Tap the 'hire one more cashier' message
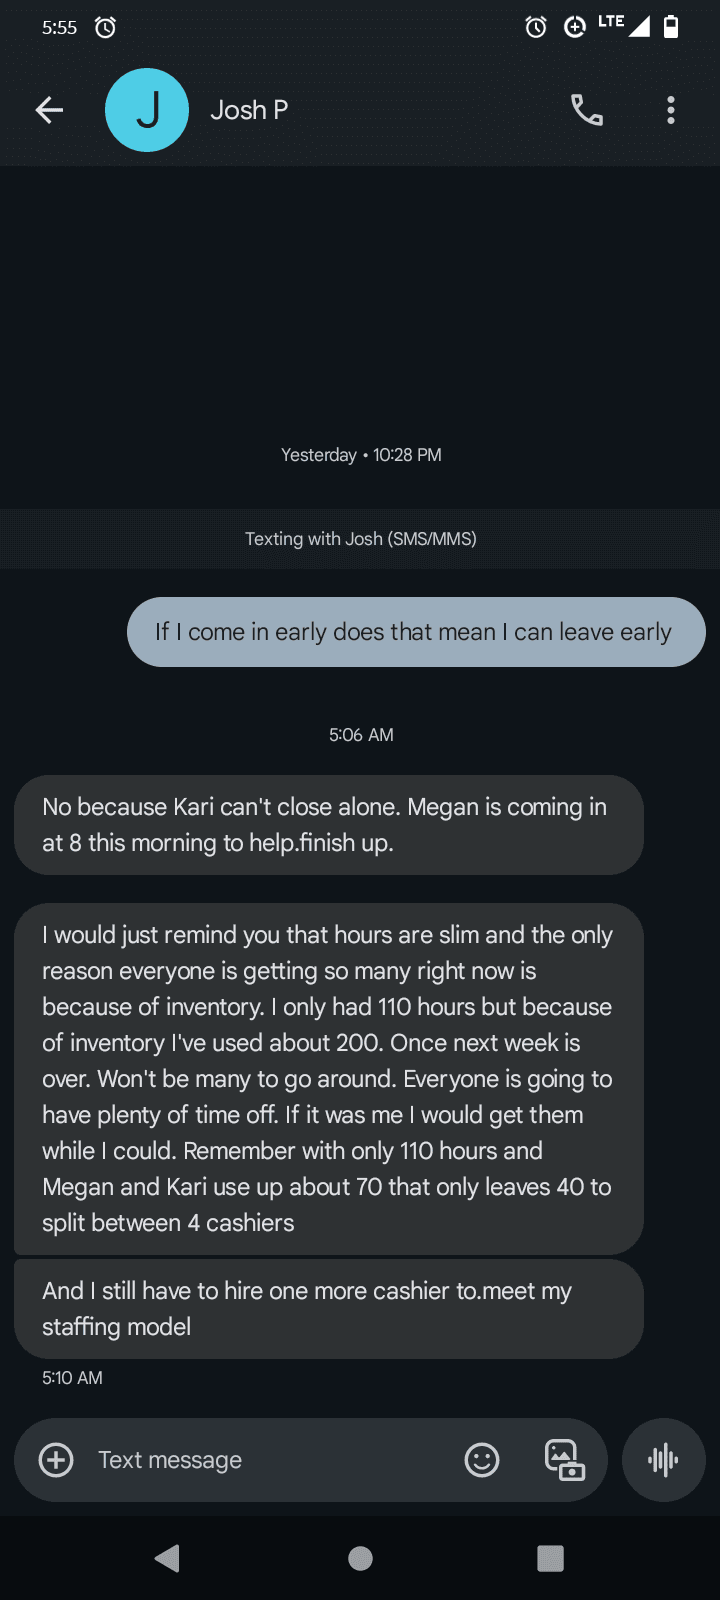The height and width of the screenshot is (1600, 720). (328, 1309)
